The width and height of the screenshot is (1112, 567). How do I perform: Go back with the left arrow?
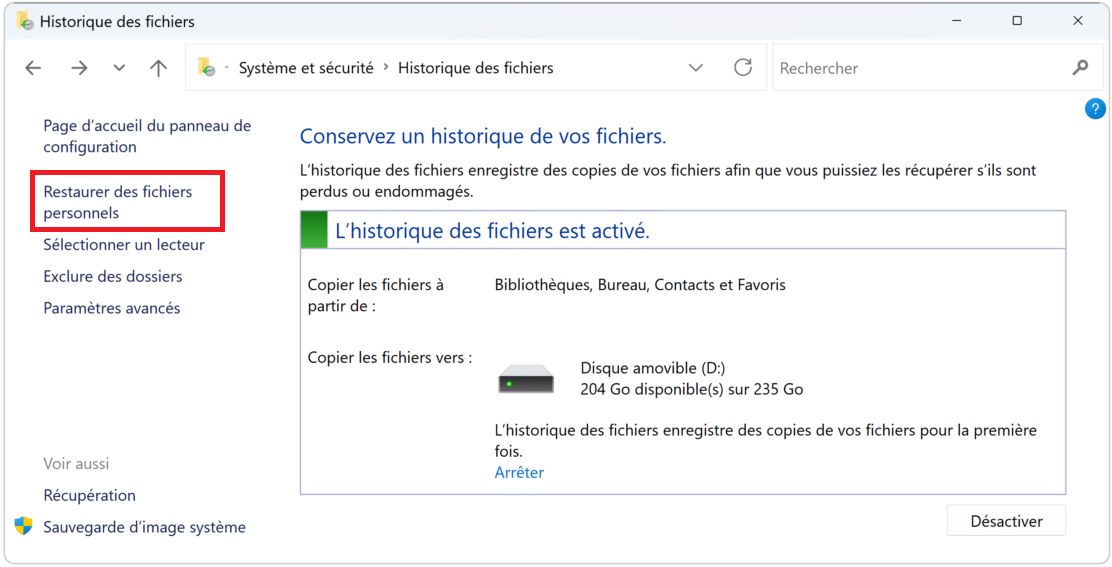(x=33, y=68)
